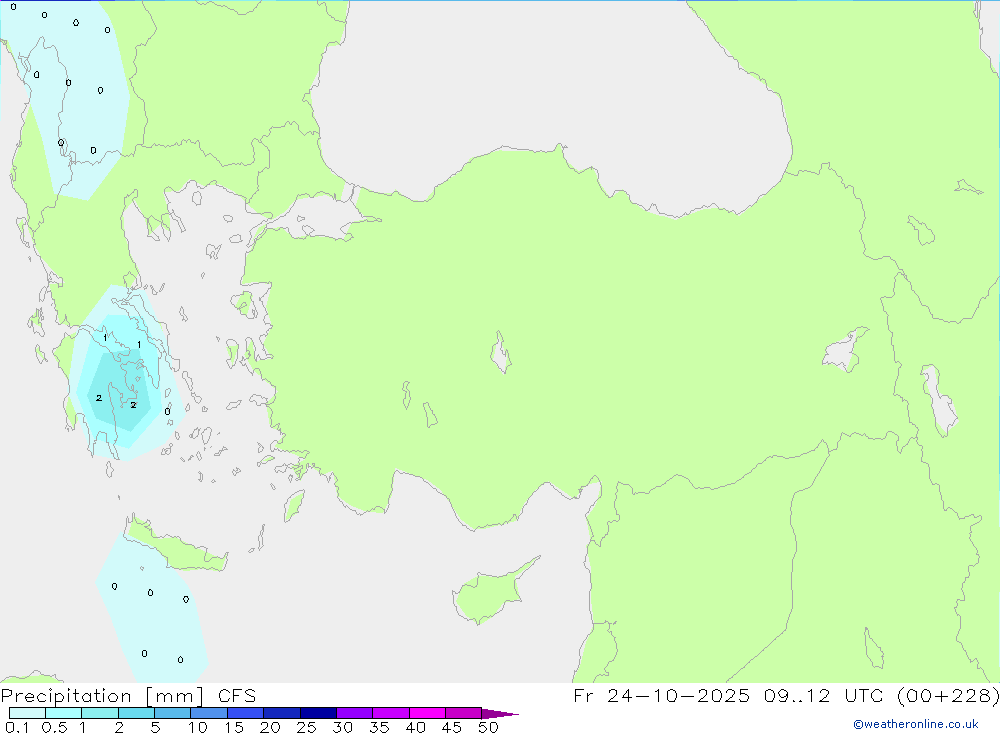Click the above-50 mm legend arrow tip
Viewport: 1000px width, 733px height.
500,714
